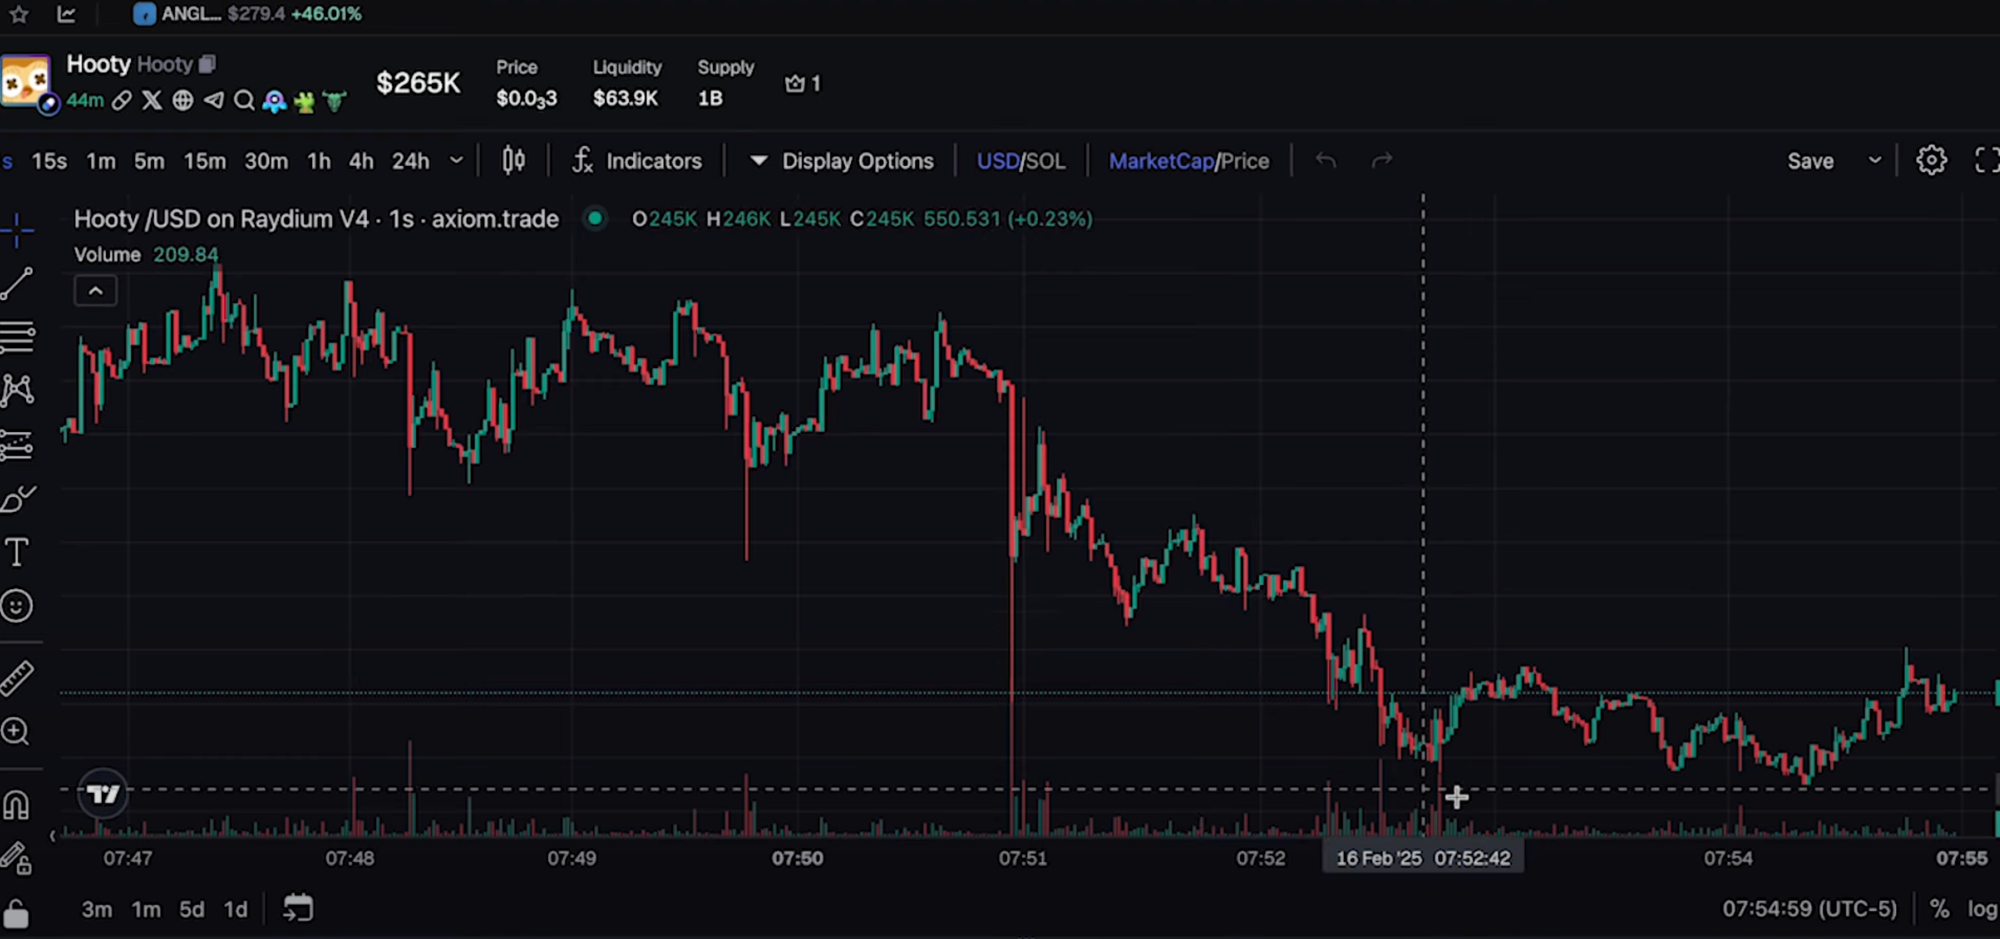This screenshot has width=2000, height=939.
Task: Select the crosshair cursor tool
Action: tap(18, 229)
